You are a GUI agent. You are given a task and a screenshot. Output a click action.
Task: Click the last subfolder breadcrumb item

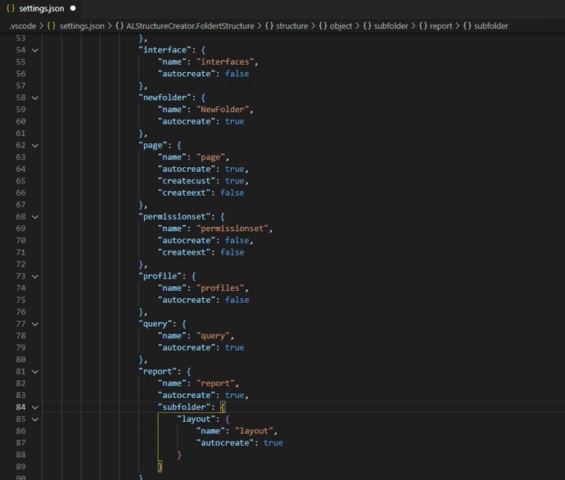[x=491, y=26]
